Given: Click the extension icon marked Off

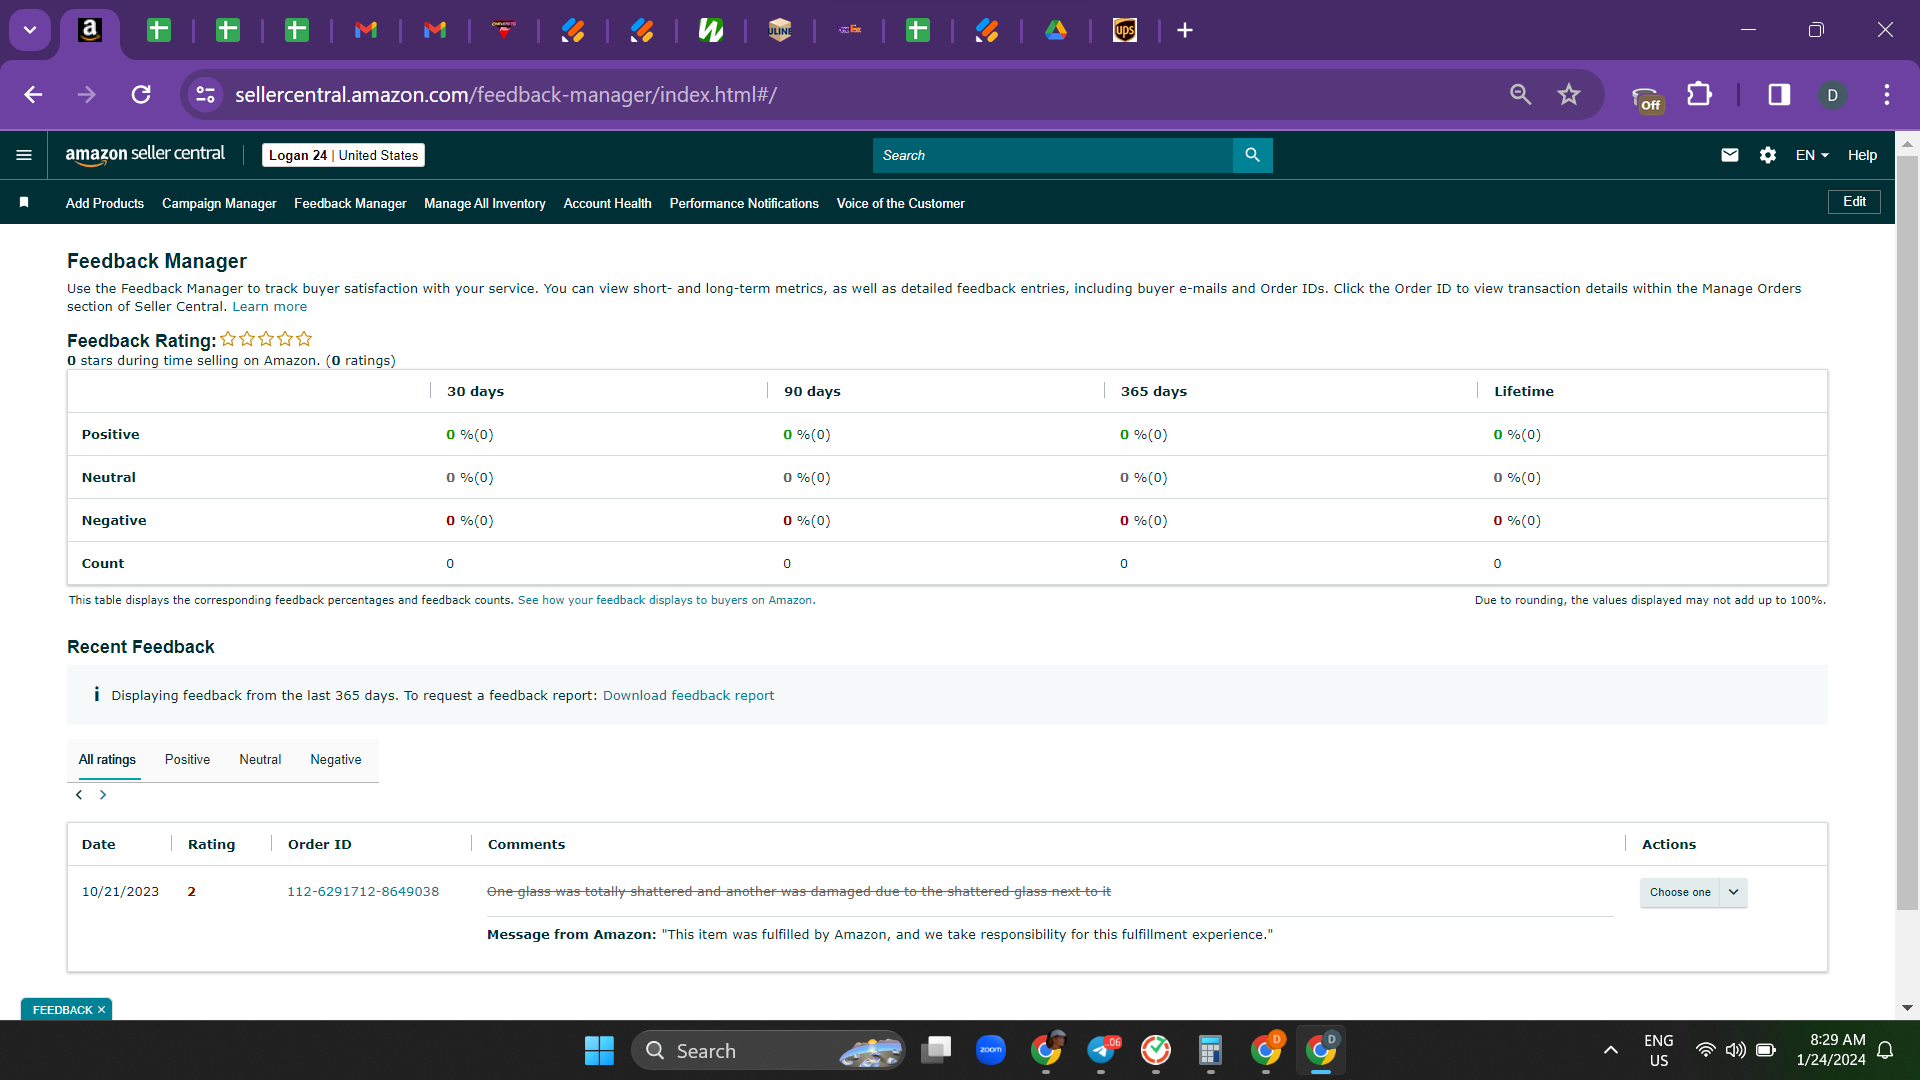Looking at the screenshot, I should 1646,98.
